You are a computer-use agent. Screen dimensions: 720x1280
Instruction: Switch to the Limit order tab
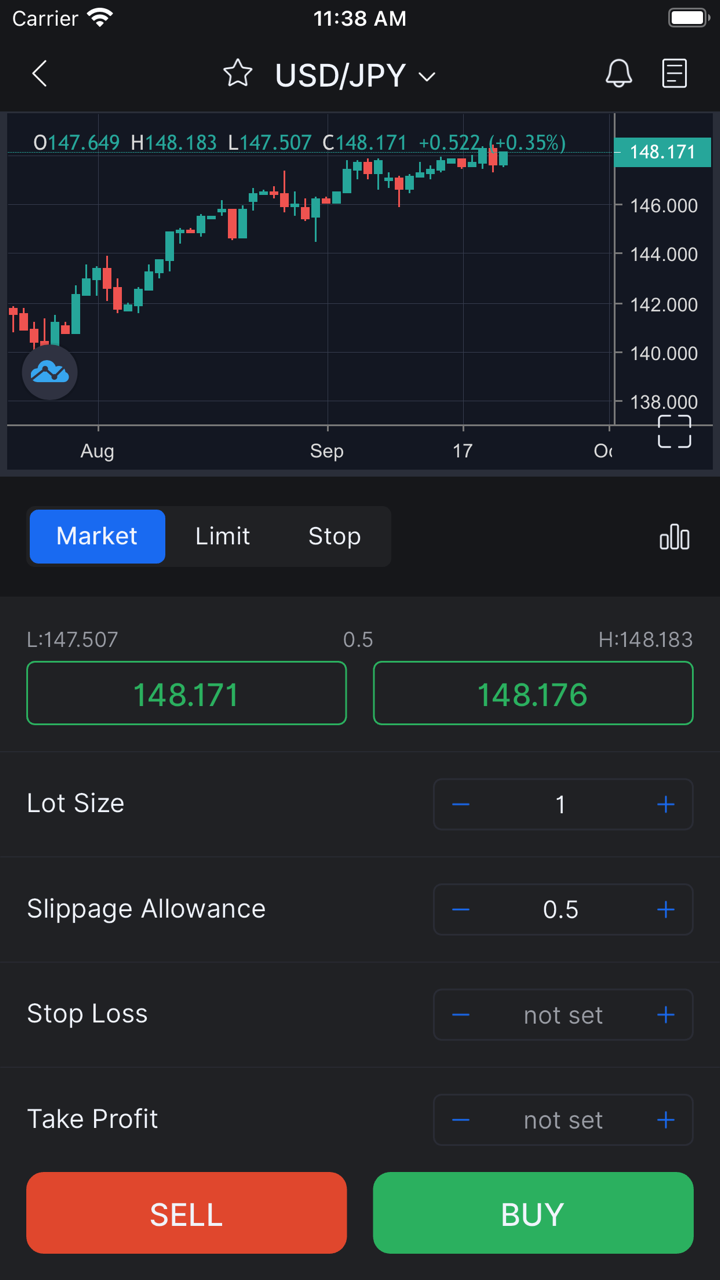coord(222,537)
